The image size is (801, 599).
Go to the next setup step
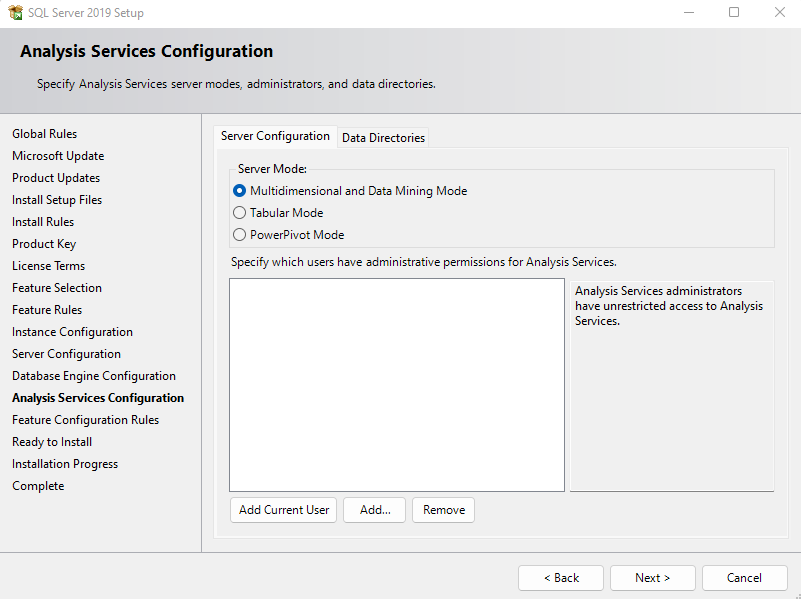pos(652,578)
